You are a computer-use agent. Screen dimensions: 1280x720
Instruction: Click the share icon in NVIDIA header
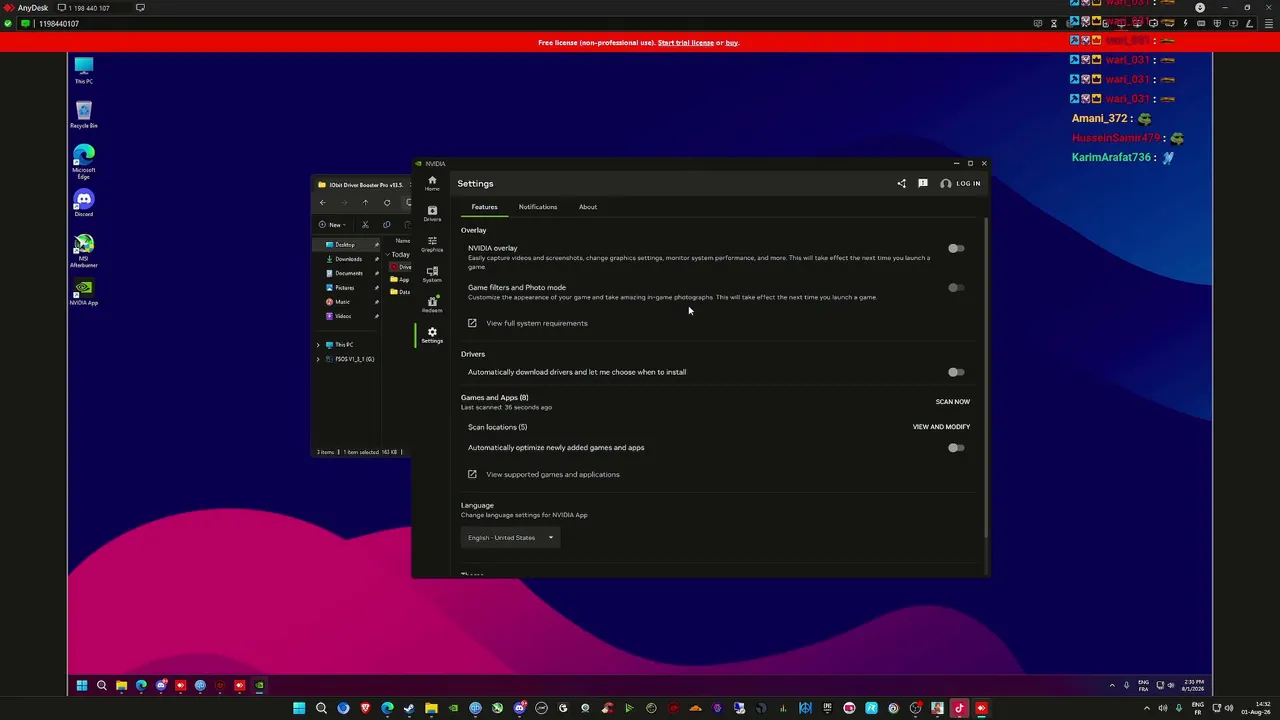click(x=901, y=184)
